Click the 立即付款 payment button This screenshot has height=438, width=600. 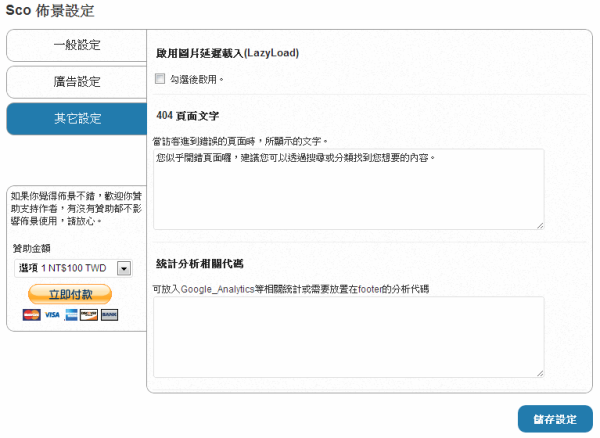pos(70,294)
